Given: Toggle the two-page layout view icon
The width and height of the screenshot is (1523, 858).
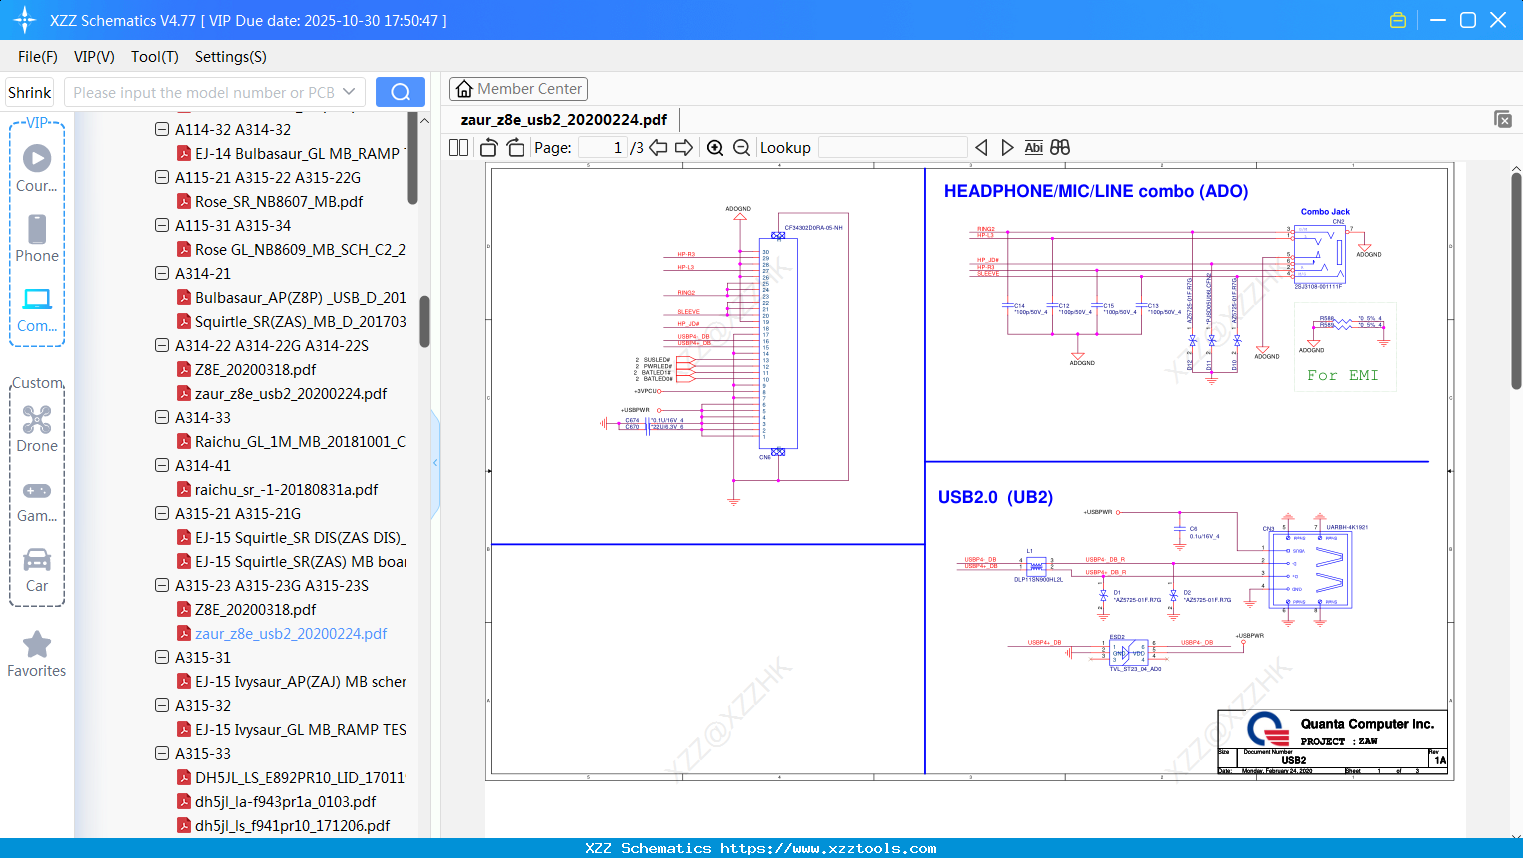Looking at the screenshot, I should [459, 148].
